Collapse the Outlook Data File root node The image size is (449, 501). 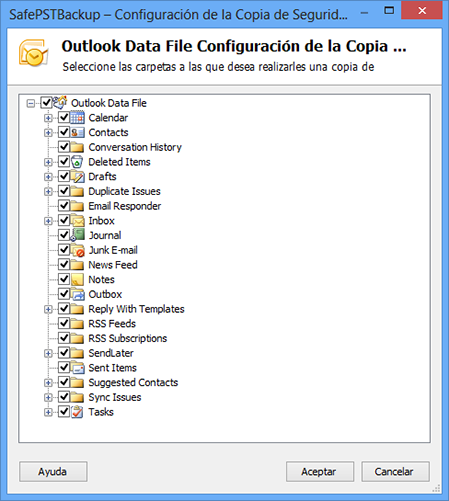[31, 103]
